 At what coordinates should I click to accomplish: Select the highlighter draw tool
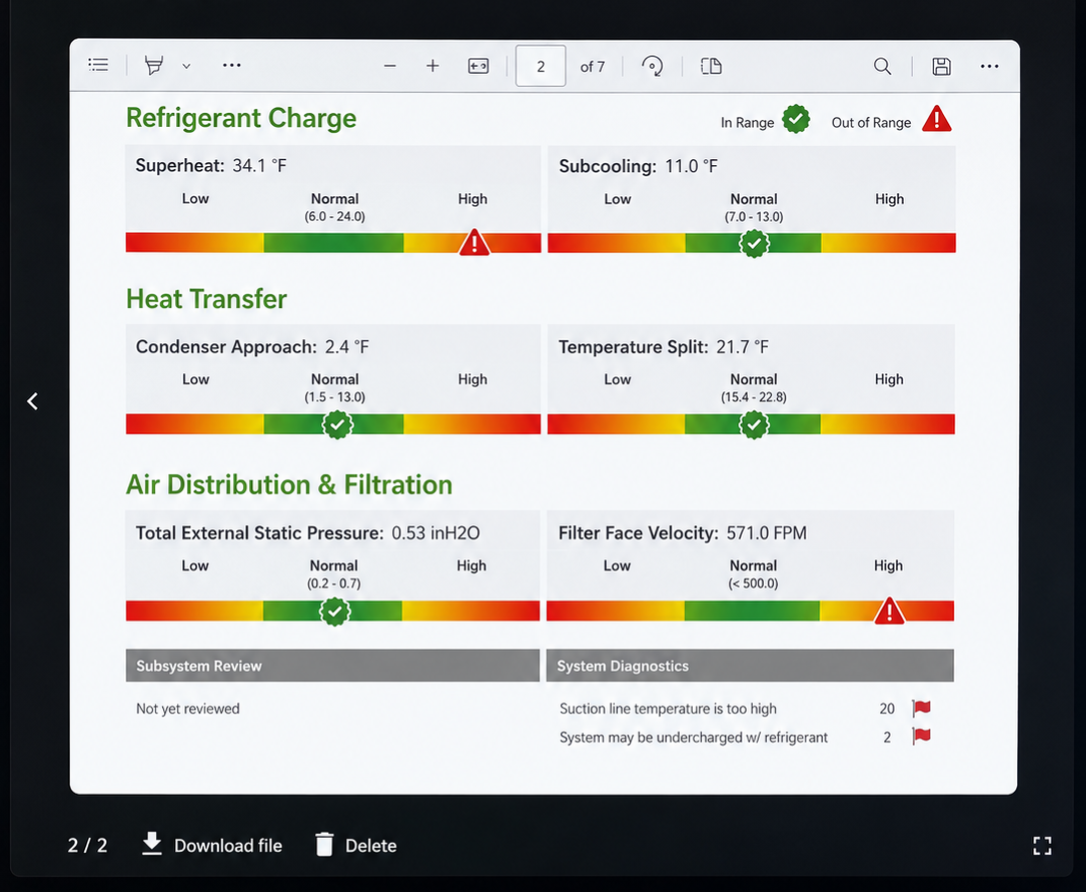154,65
